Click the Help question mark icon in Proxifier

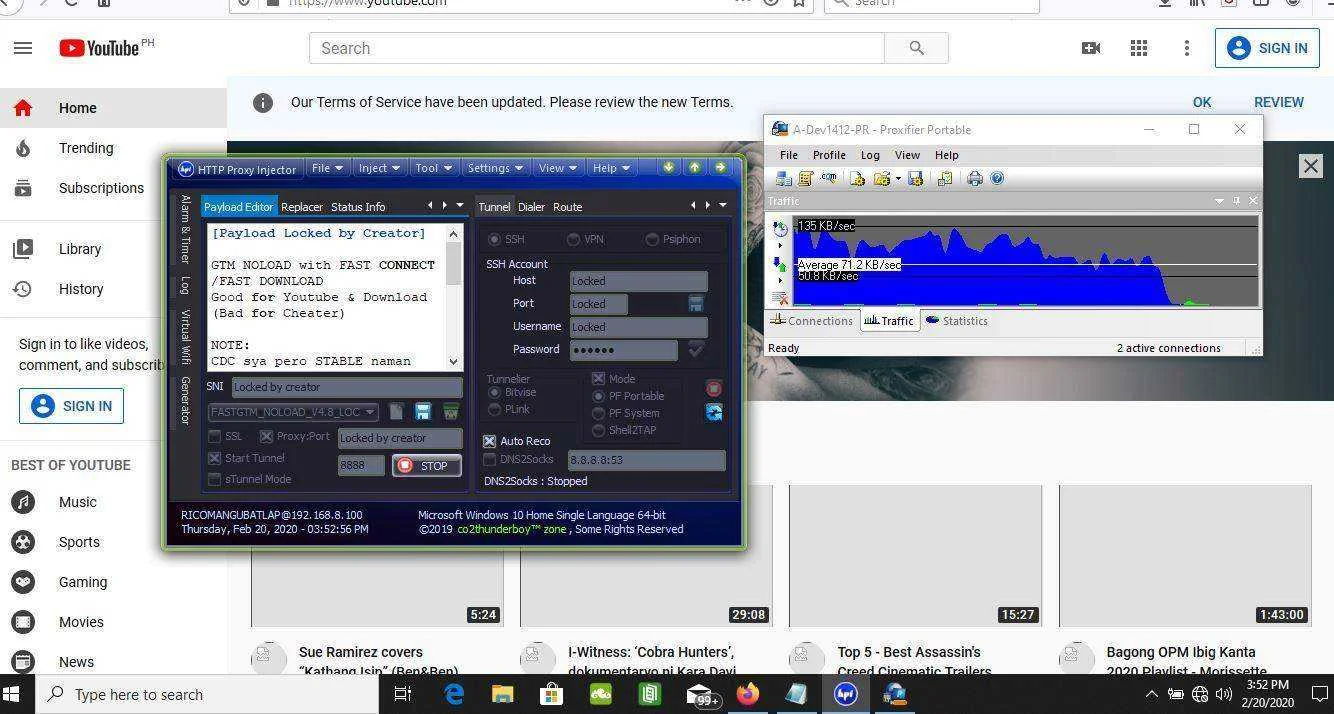(x=997, y=178)
